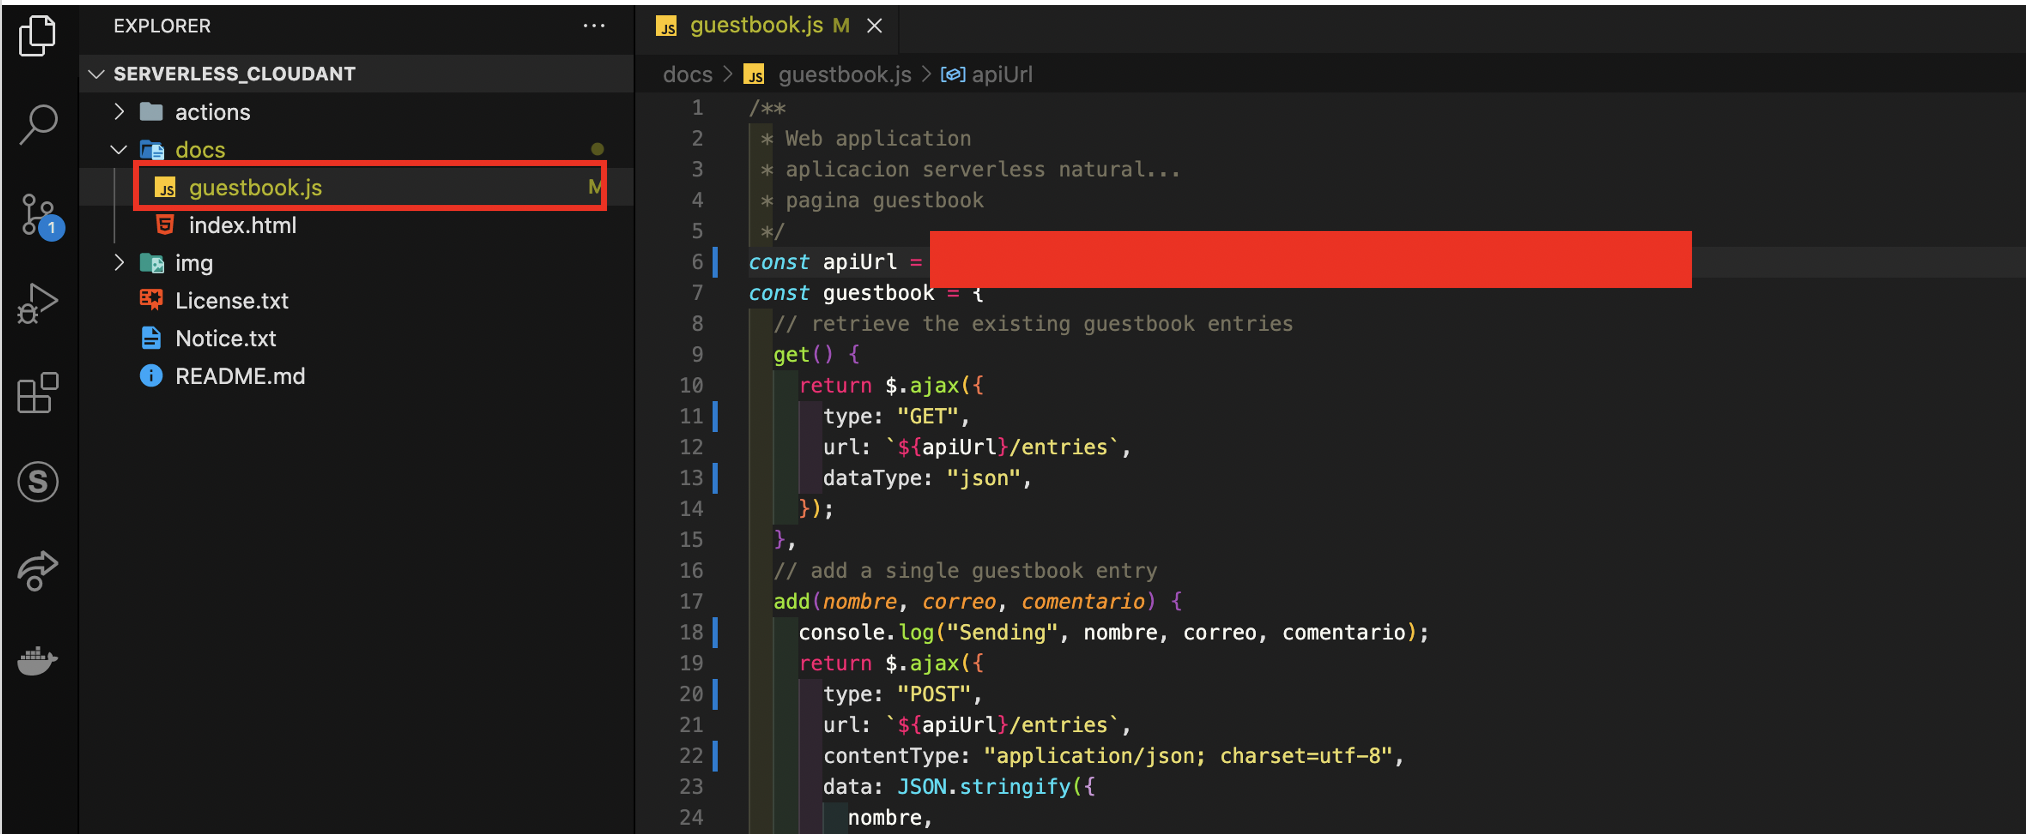This screenshot has width=2026, height=834.
Task: Click the image folder icon for img
Action: point(152,263)
